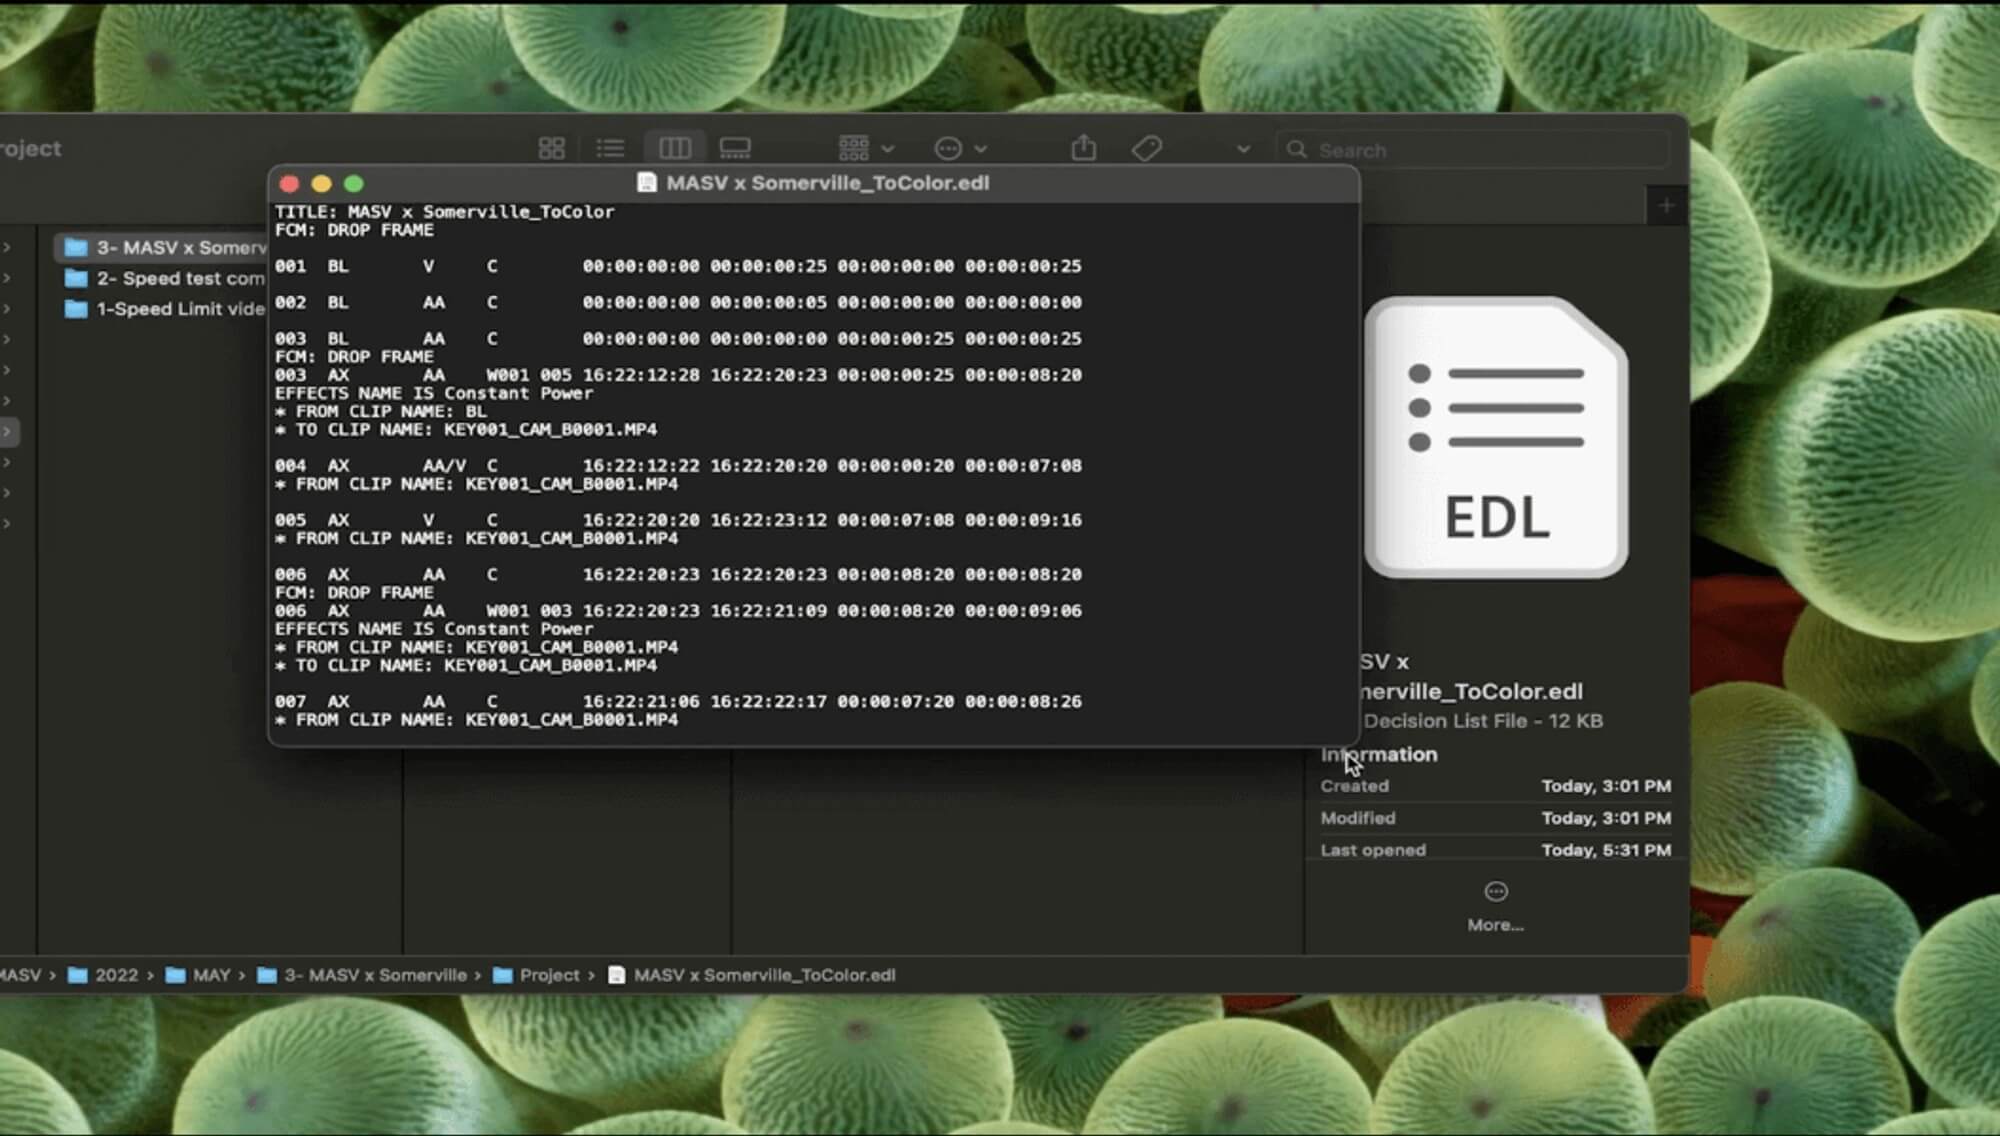This screenshot has width=2000, height=1136.
Task: Add a new tab with plus button
Action: [1666, 206]
